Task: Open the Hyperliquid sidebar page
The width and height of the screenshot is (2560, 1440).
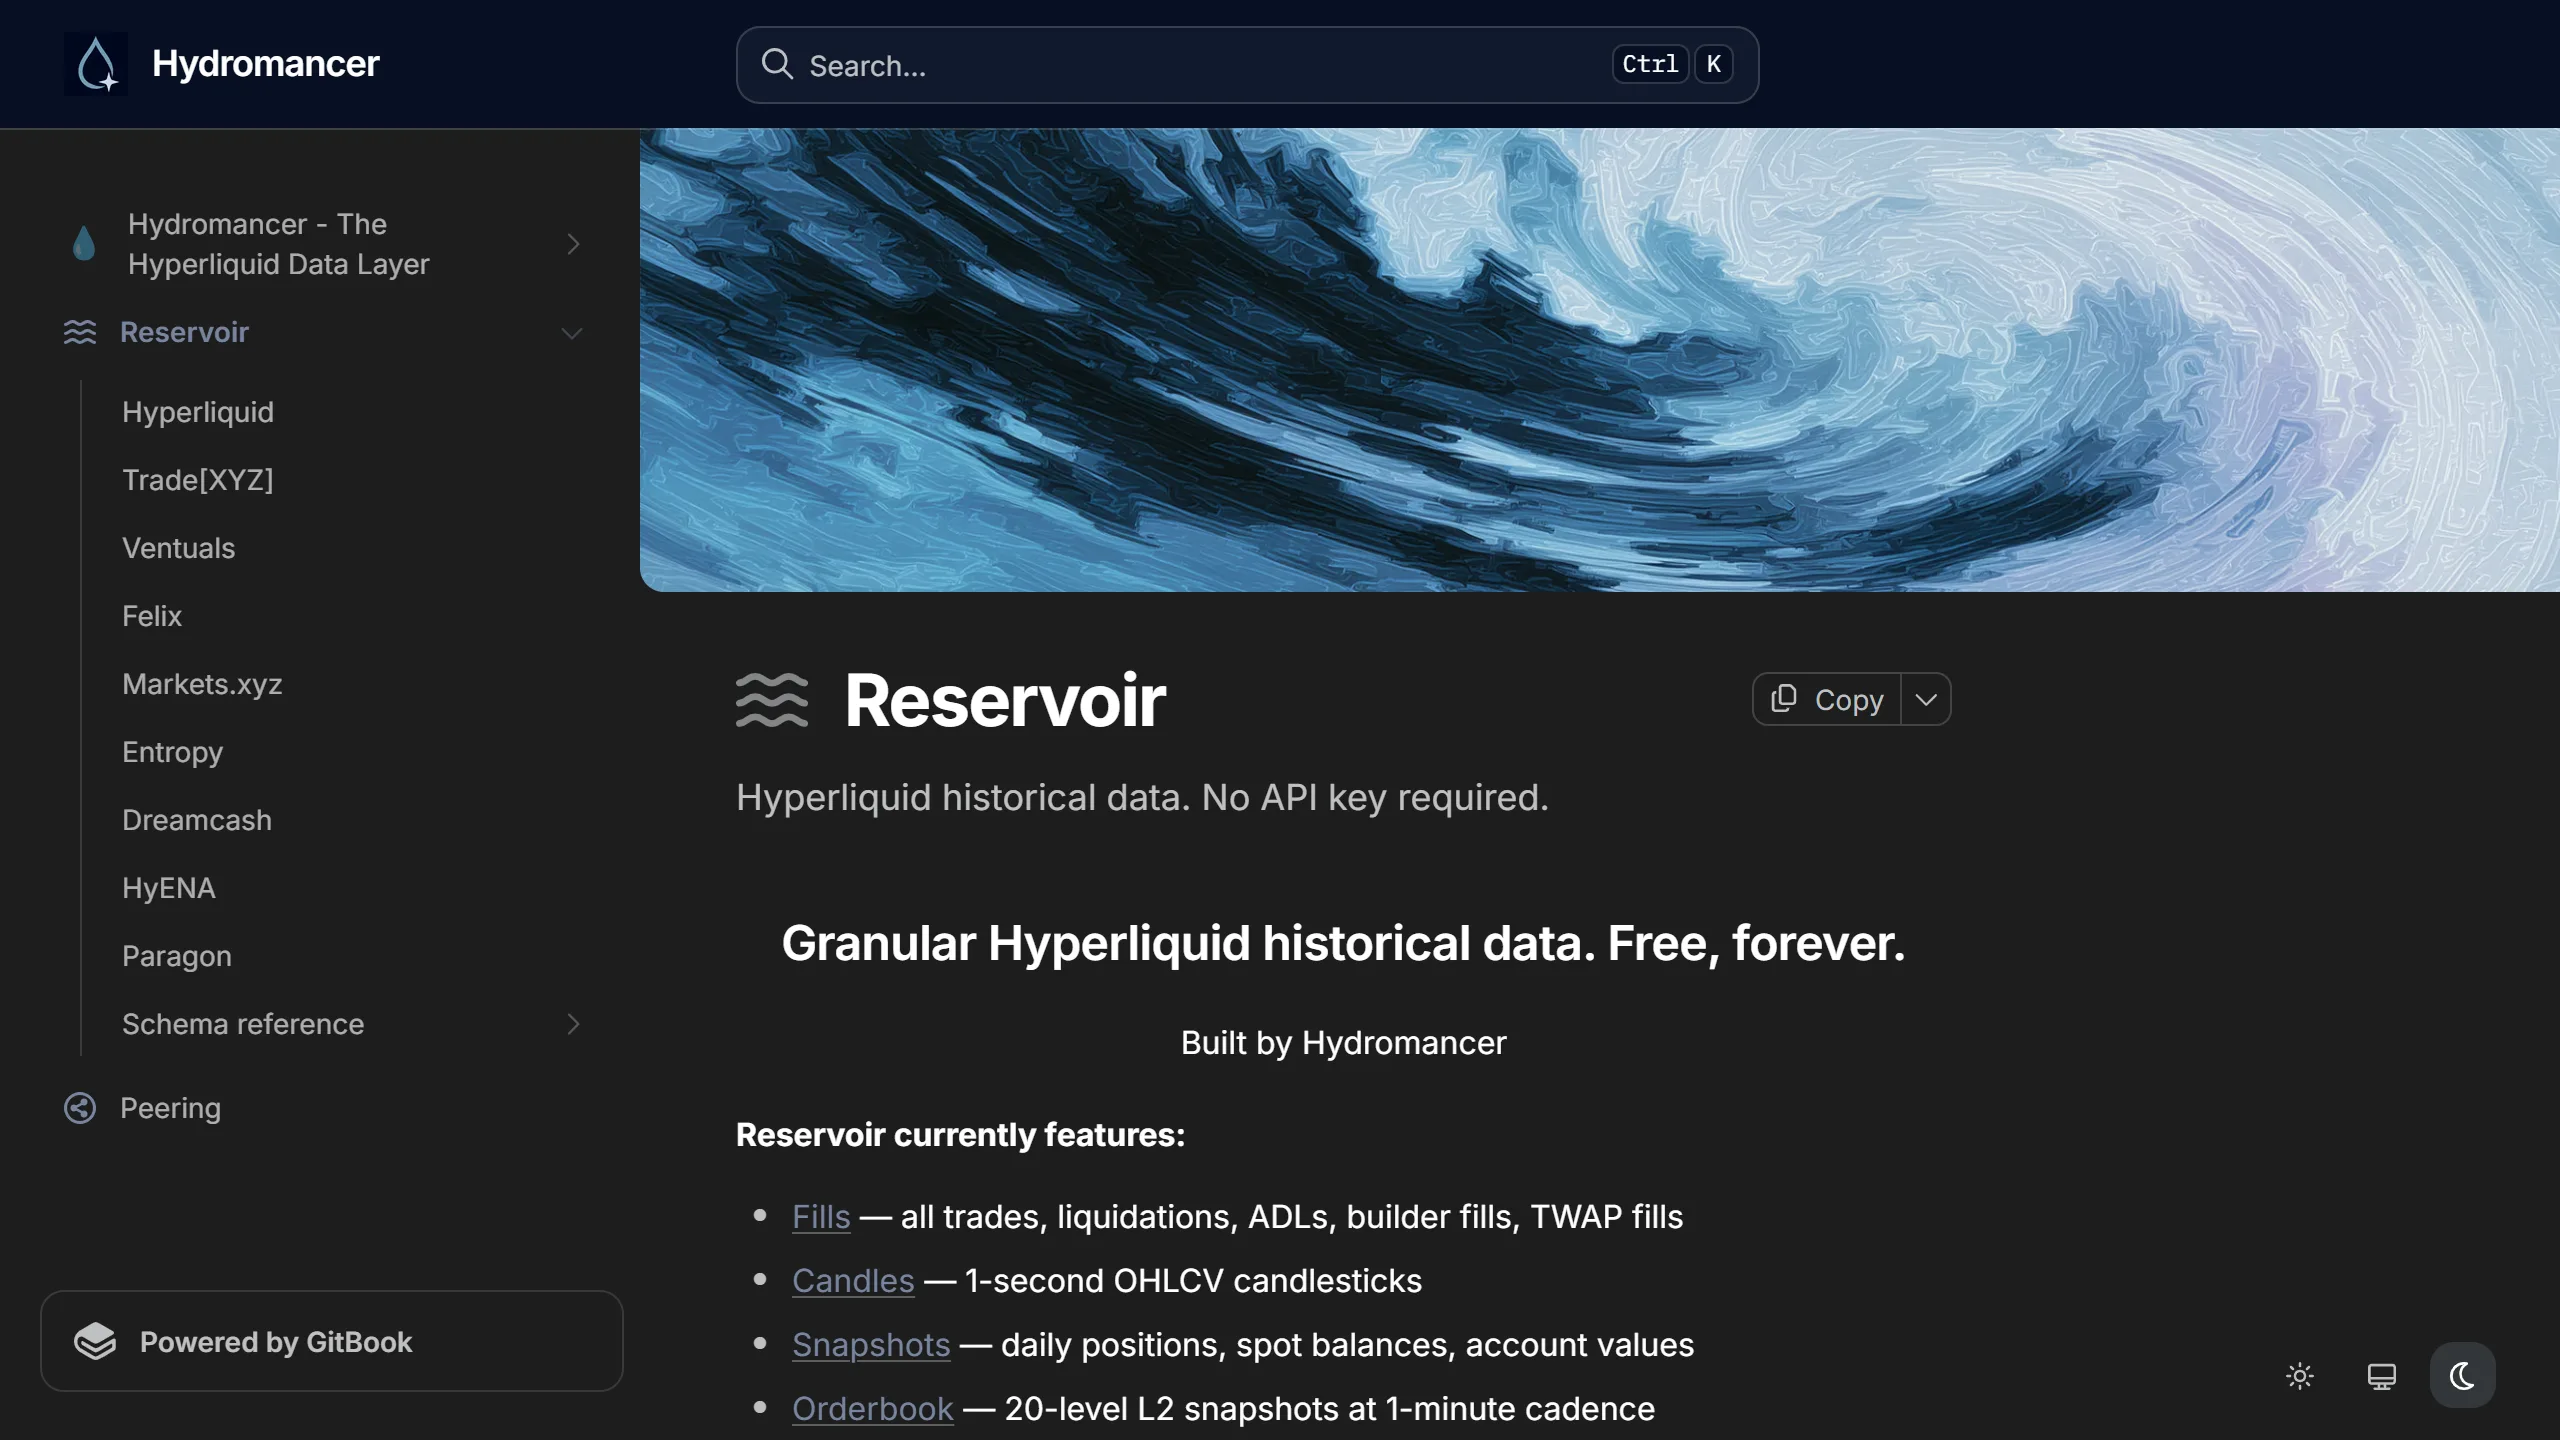Action: (198, 412)
